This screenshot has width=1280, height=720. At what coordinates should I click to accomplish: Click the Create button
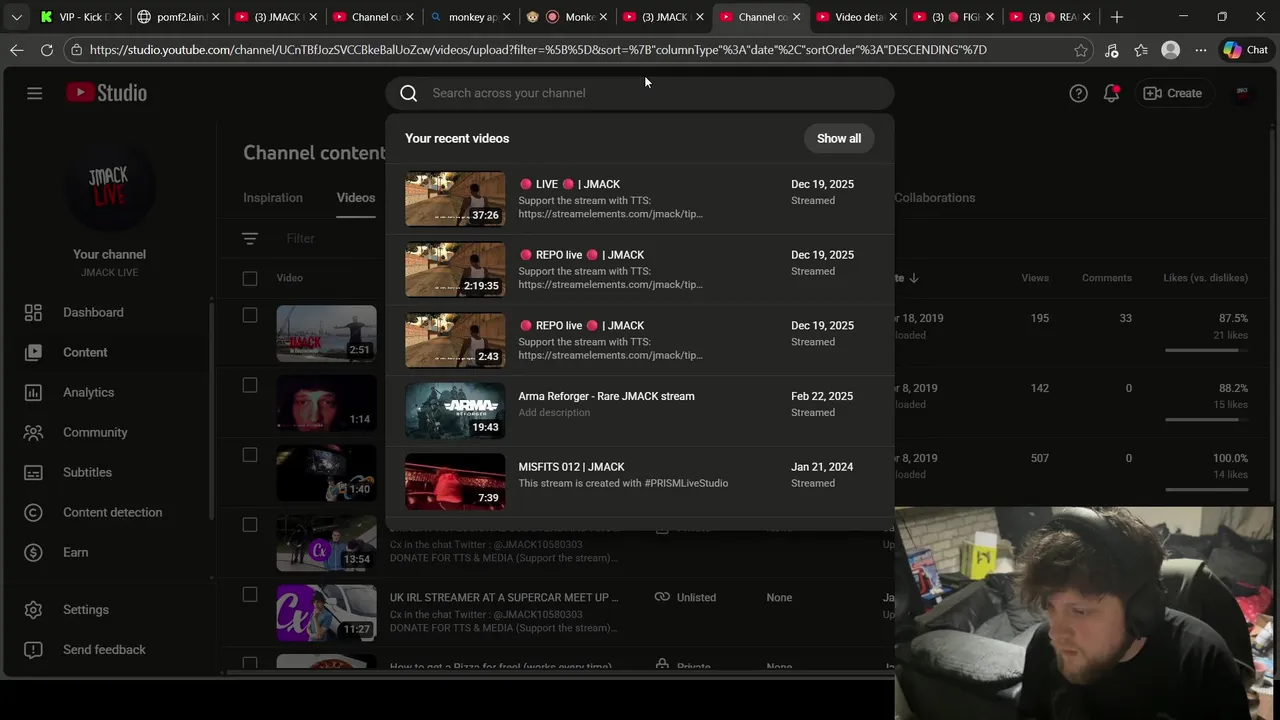click(1172, 93)
